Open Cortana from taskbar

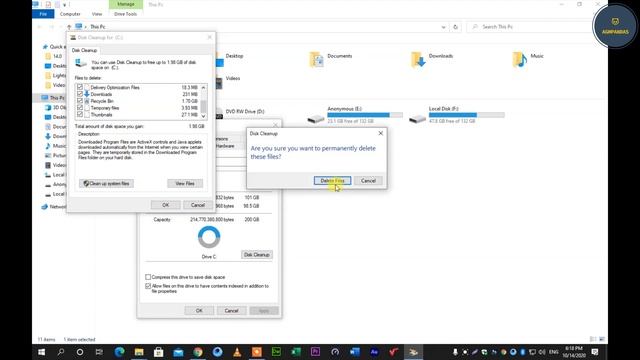[80, 352]
